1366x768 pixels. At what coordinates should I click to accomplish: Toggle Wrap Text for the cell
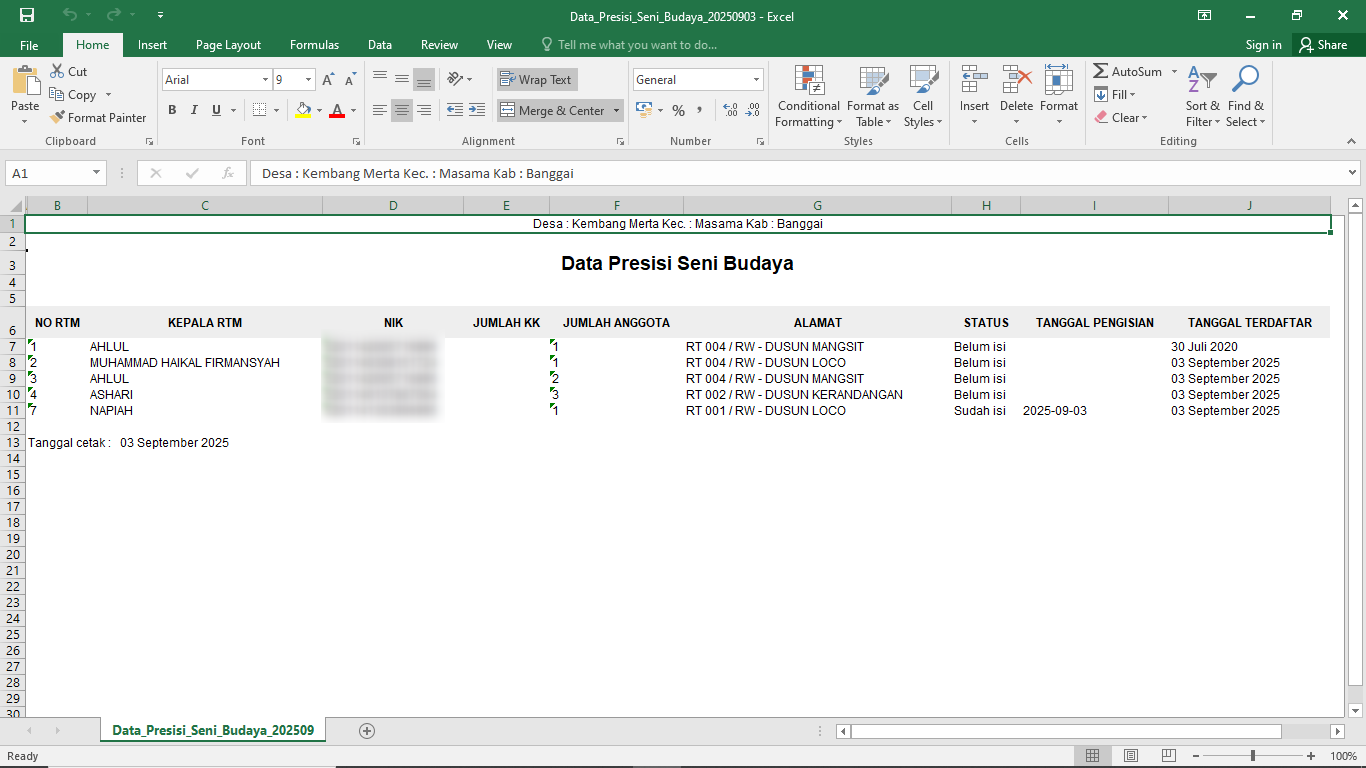pos(536,80)
